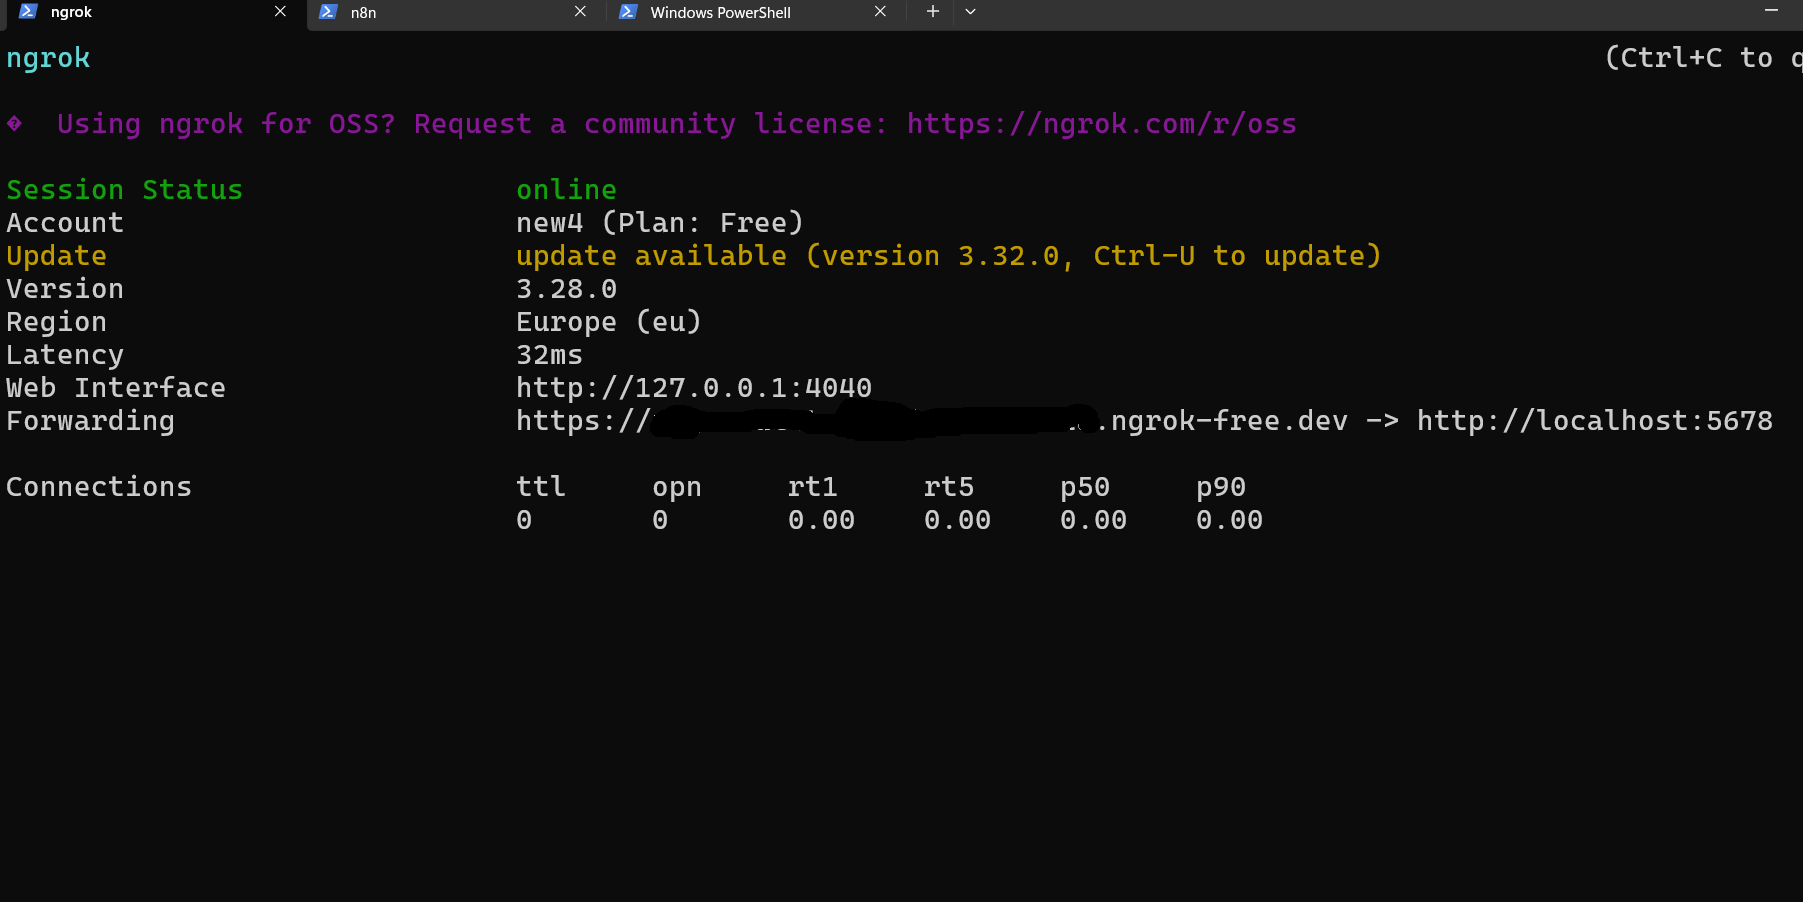Screen dimensions: 1803x902
Task: Expand the new tab profile dropdown
Action: (970, 12)
